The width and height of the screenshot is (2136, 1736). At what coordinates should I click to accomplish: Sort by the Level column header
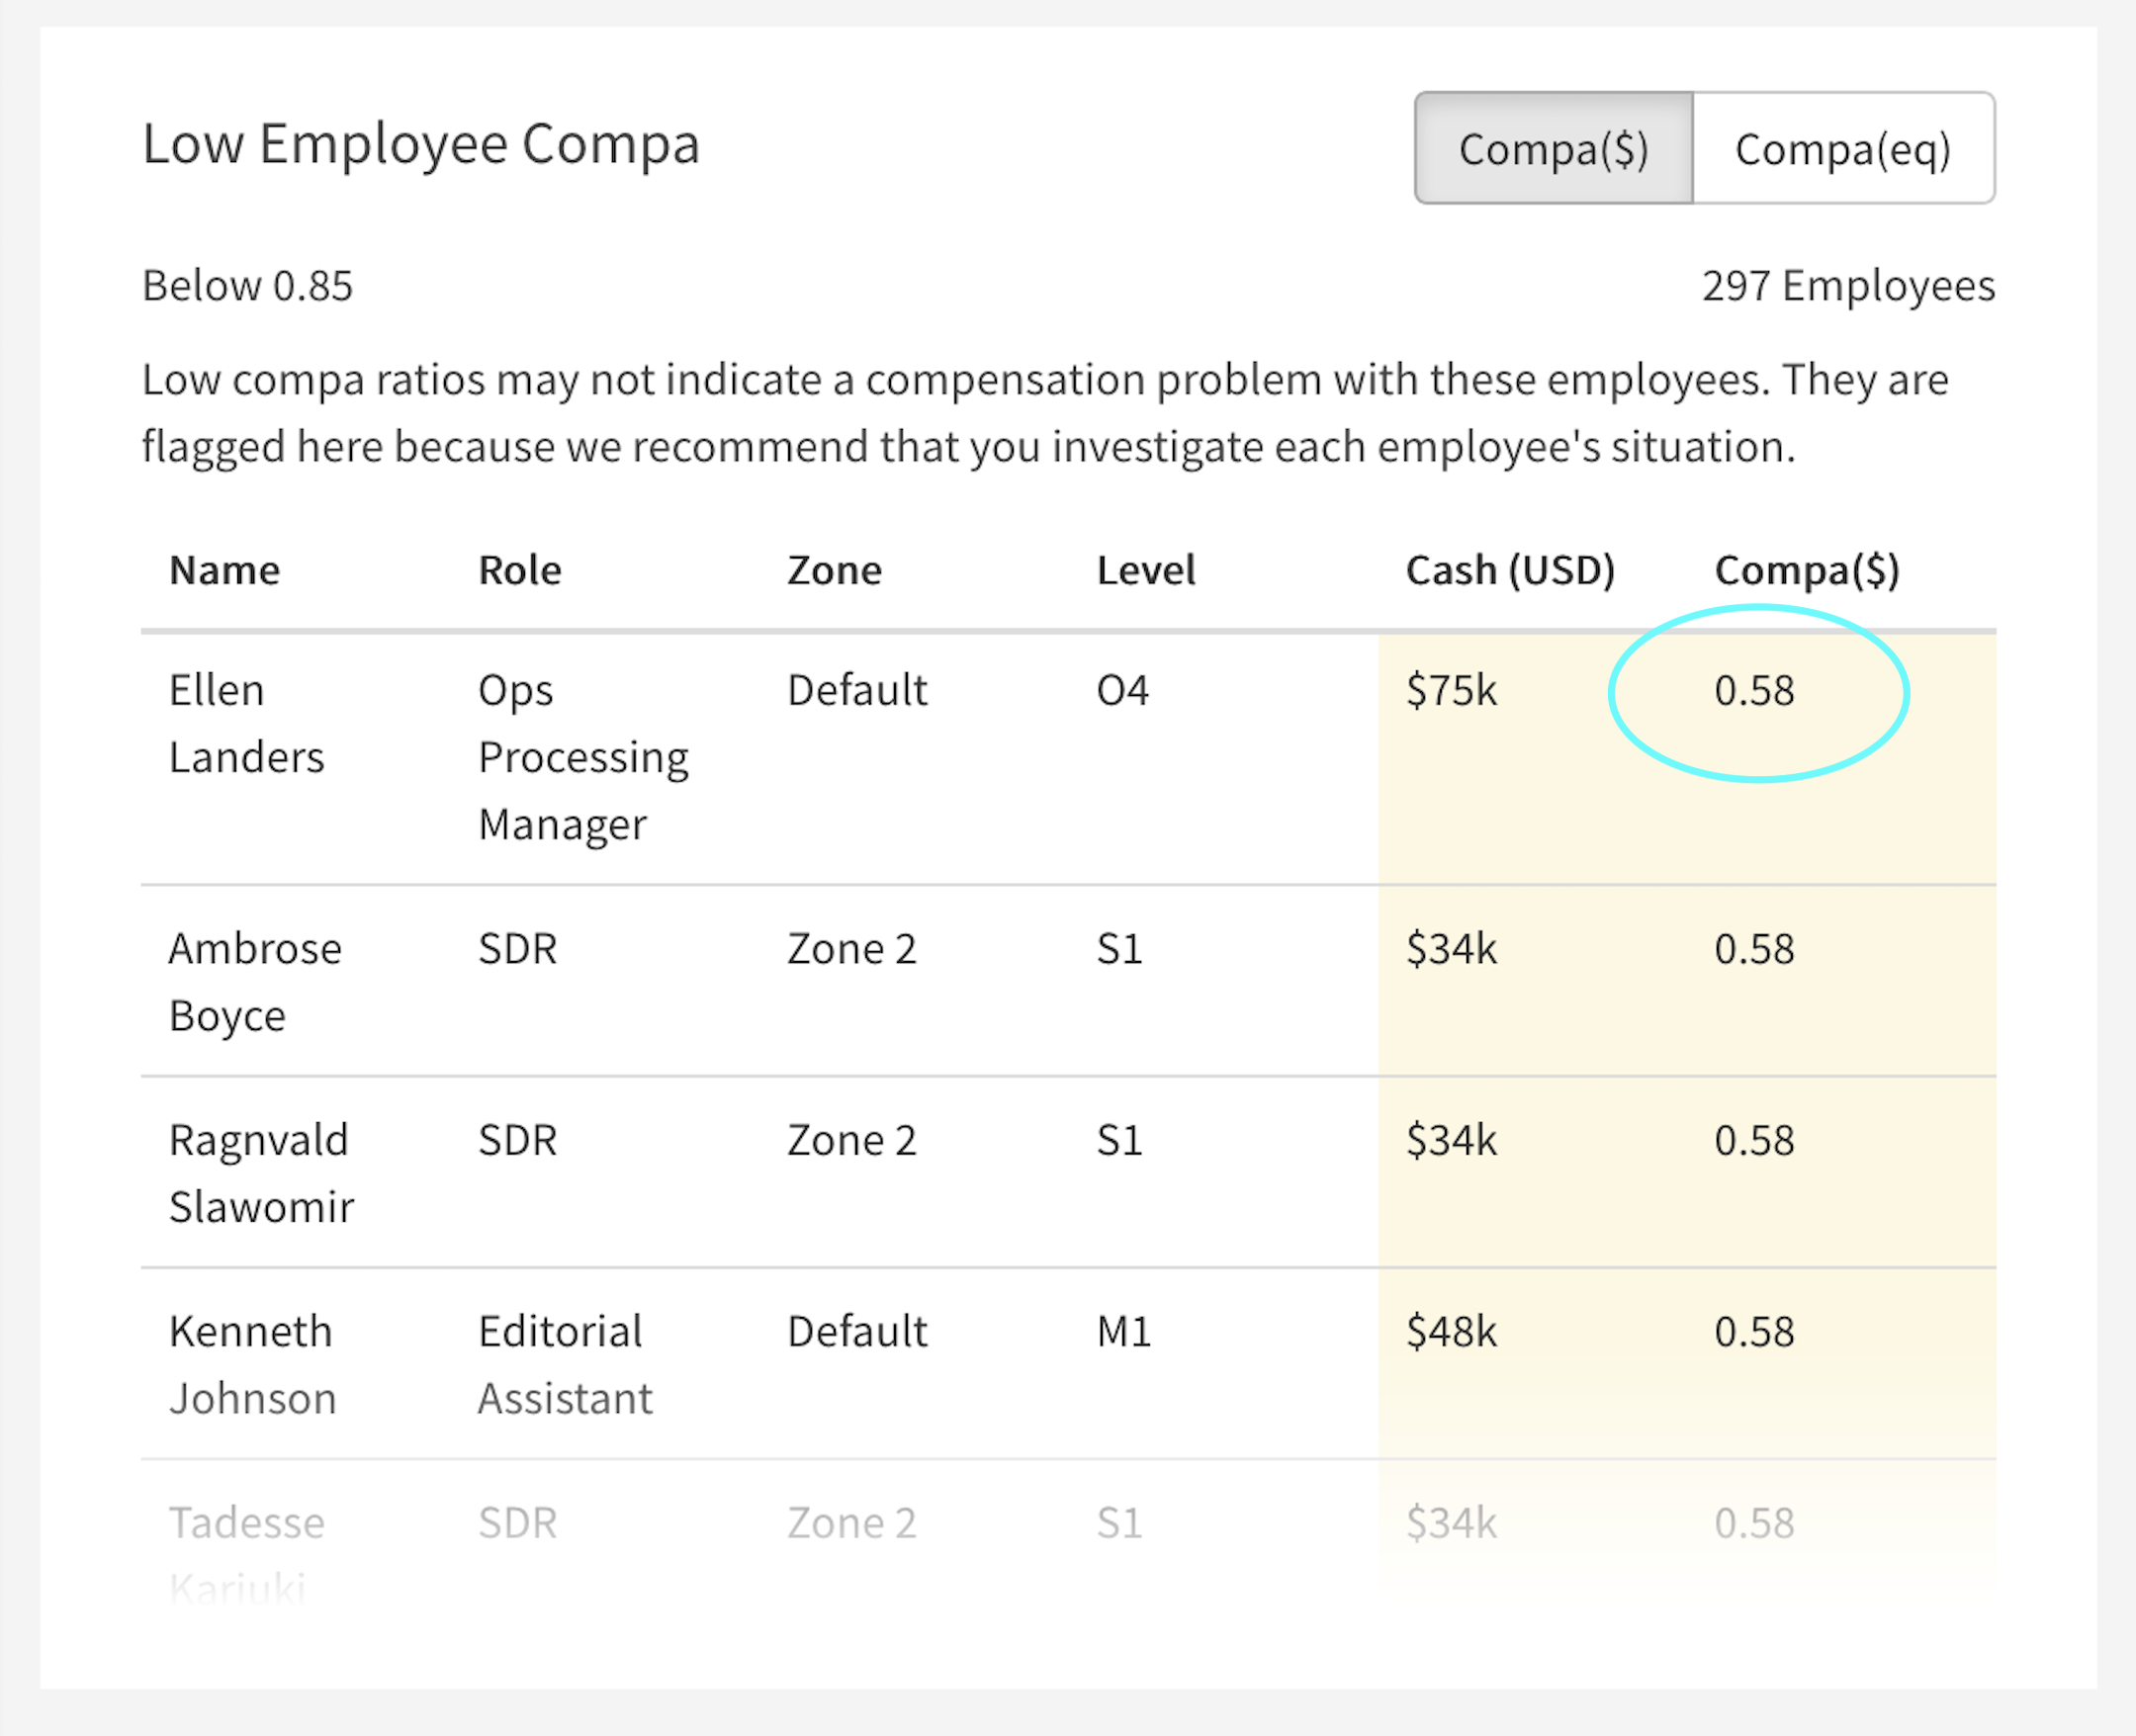click(1146, 570)
